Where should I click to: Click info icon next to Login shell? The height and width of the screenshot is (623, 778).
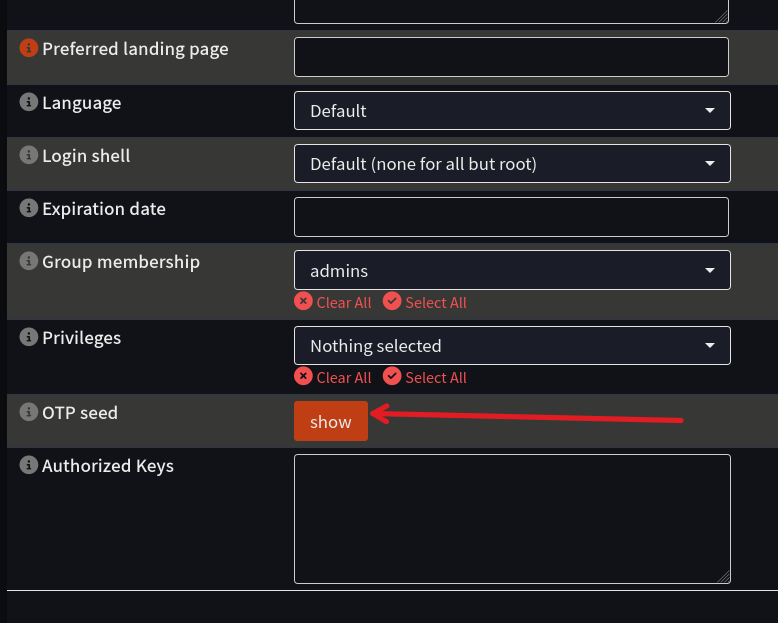29,156
